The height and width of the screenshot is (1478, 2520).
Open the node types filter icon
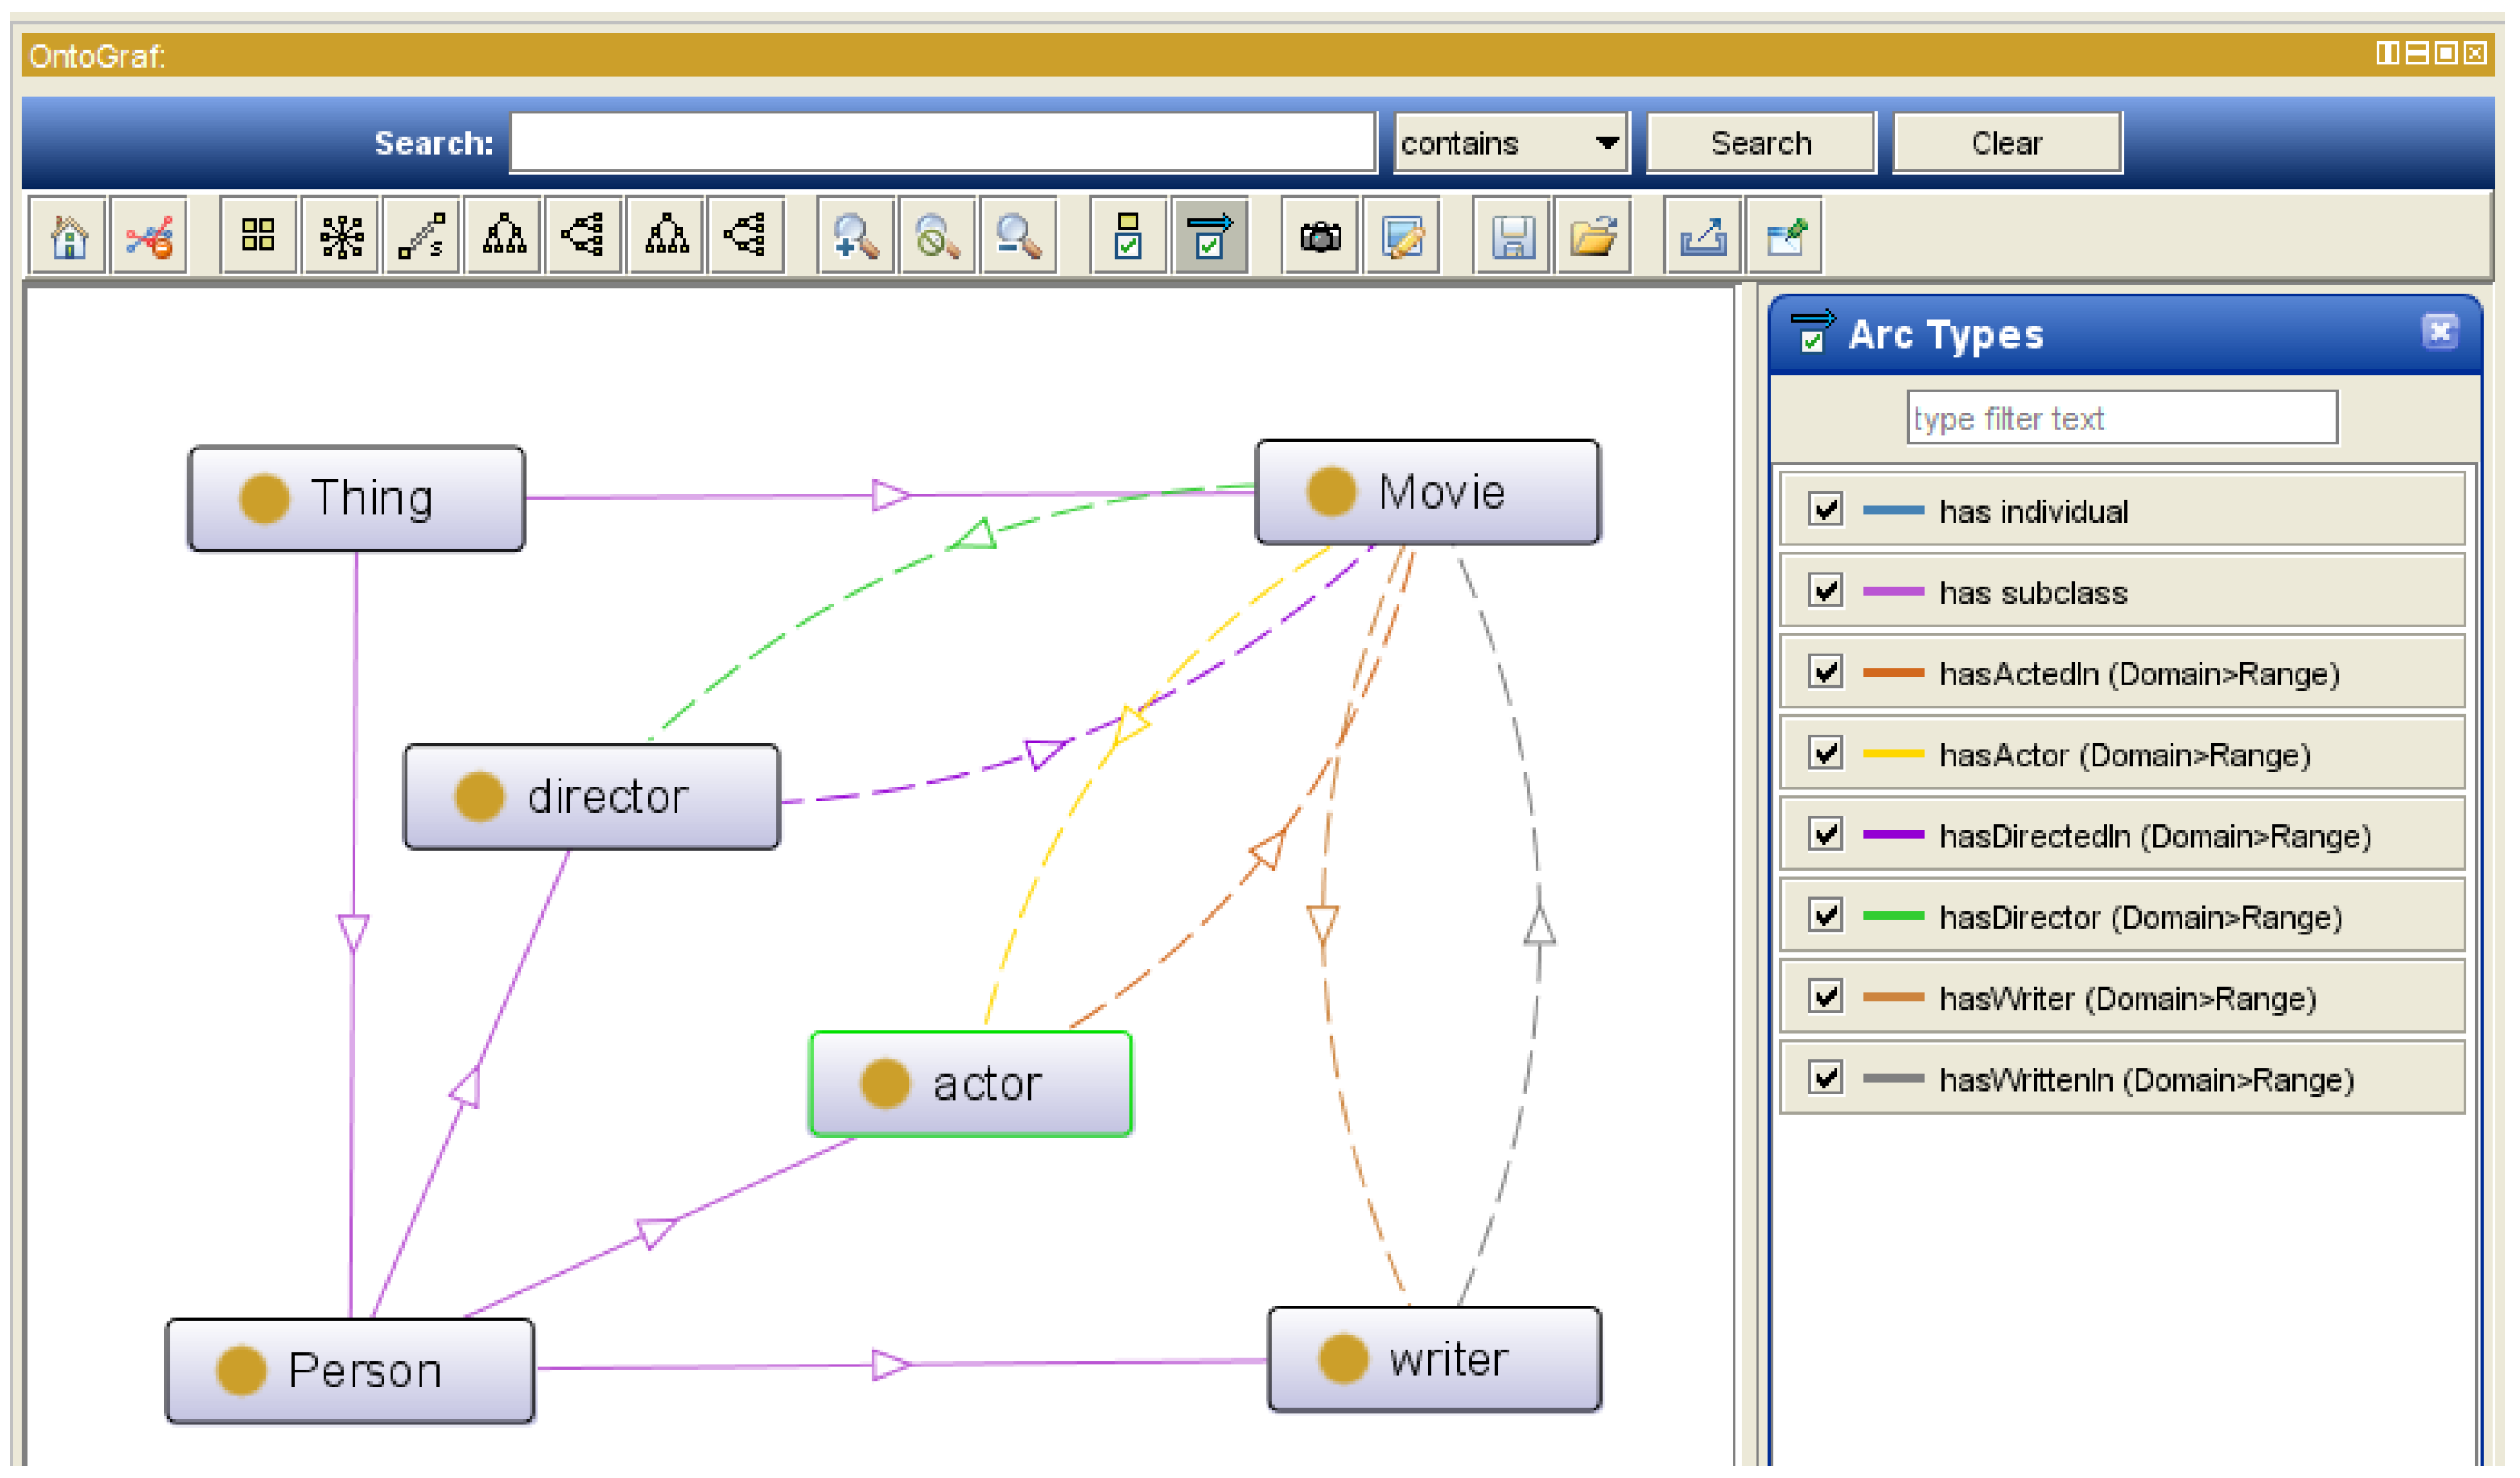[x=1128, y=237]
